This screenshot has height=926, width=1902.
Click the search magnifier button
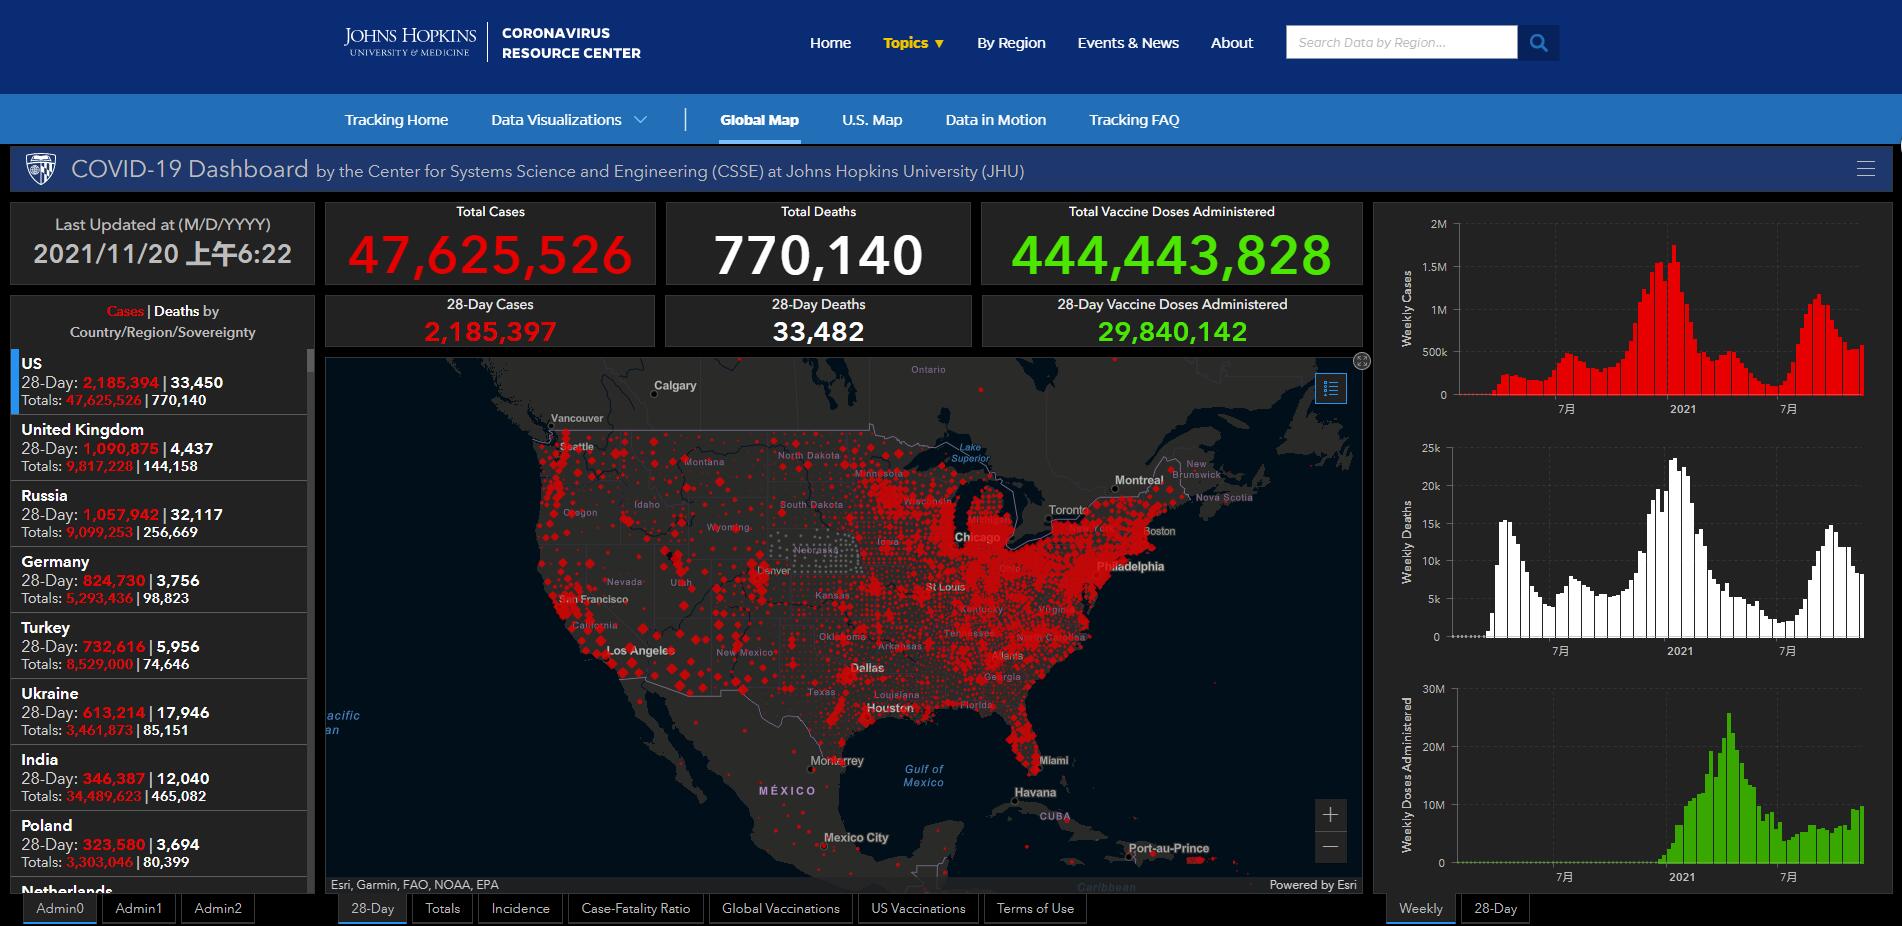(1538, 43)
